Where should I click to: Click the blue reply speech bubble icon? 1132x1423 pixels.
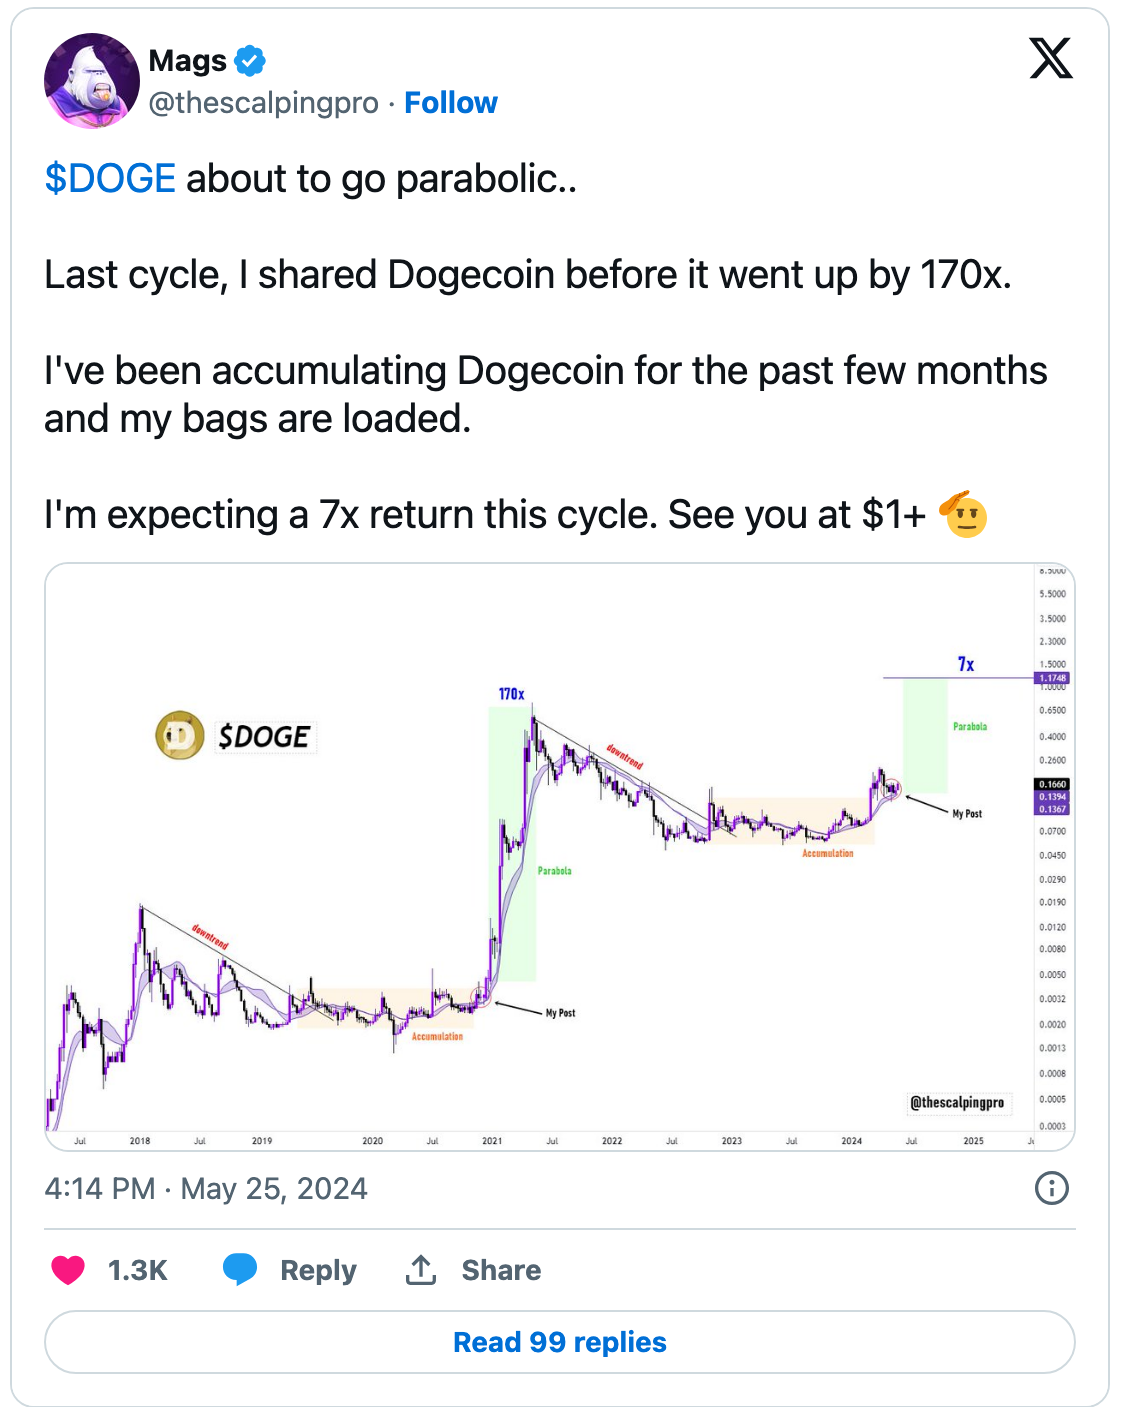pyautogui.click(x=240, y=1270)
